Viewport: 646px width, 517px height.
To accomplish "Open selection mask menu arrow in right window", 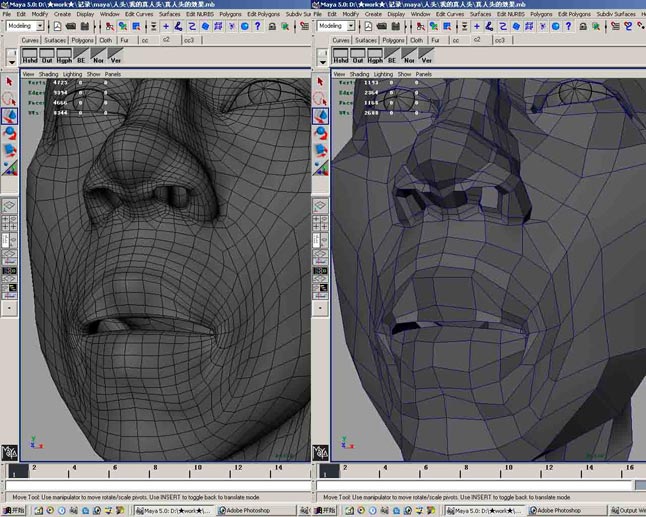I will [465, 26].
